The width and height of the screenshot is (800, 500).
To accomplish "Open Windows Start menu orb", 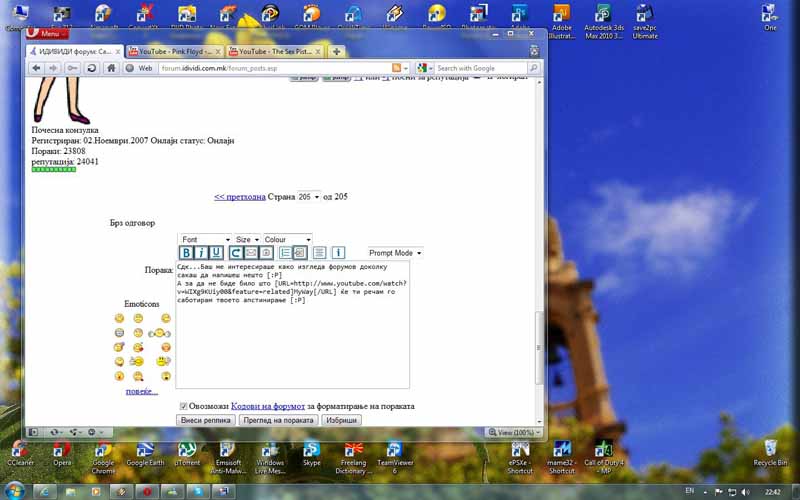I will tap(13, 491).
